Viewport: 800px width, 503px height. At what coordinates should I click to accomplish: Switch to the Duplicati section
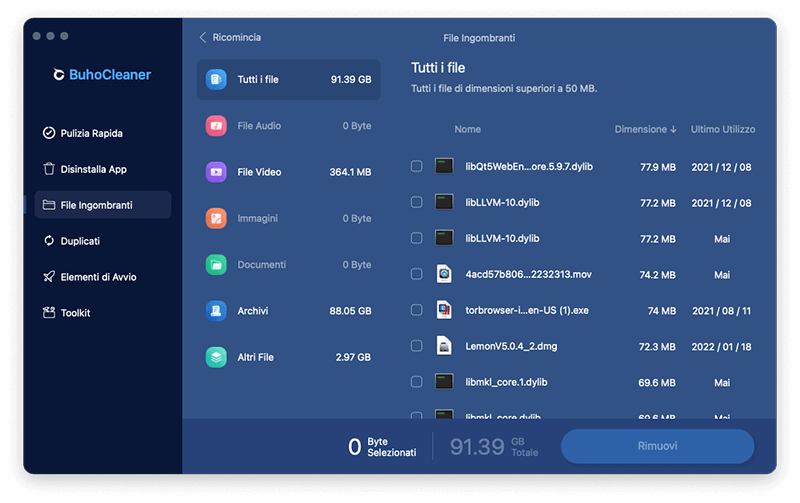click(x=103, y=241)
